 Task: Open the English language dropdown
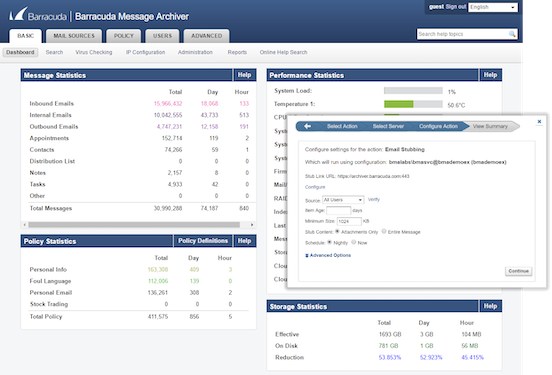493,7
